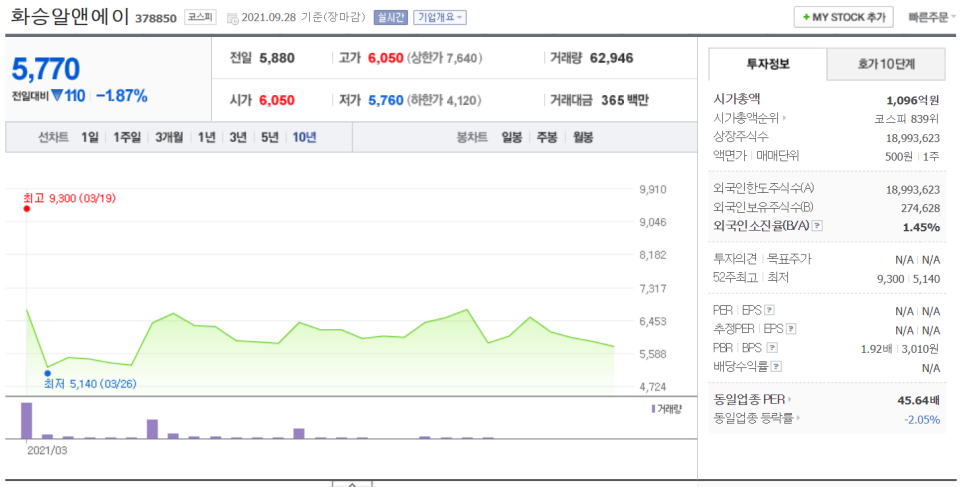This screenshot has height=487, width=966.
Task: Click the calendar icon before 2021.09.28
Action: coord(232,18)
